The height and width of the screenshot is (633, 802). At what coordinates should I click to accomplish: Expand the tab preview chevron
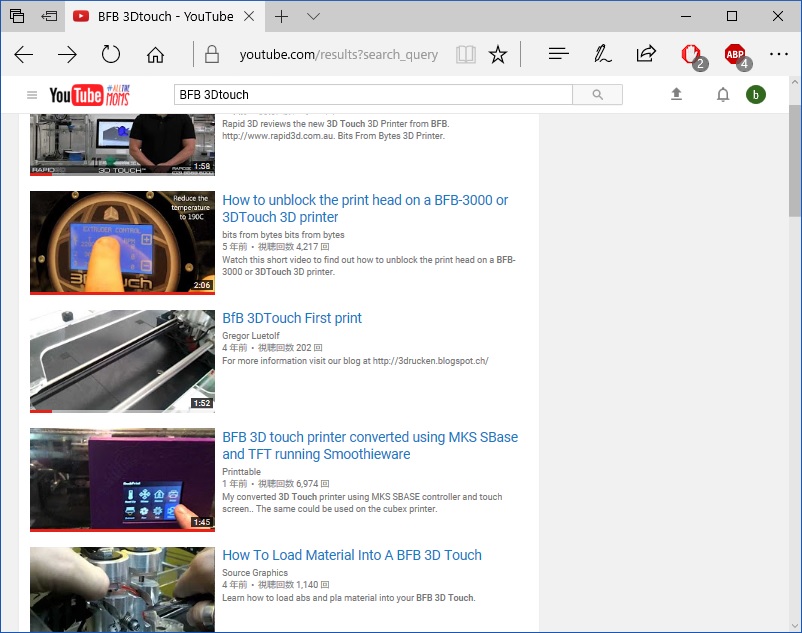313,17
